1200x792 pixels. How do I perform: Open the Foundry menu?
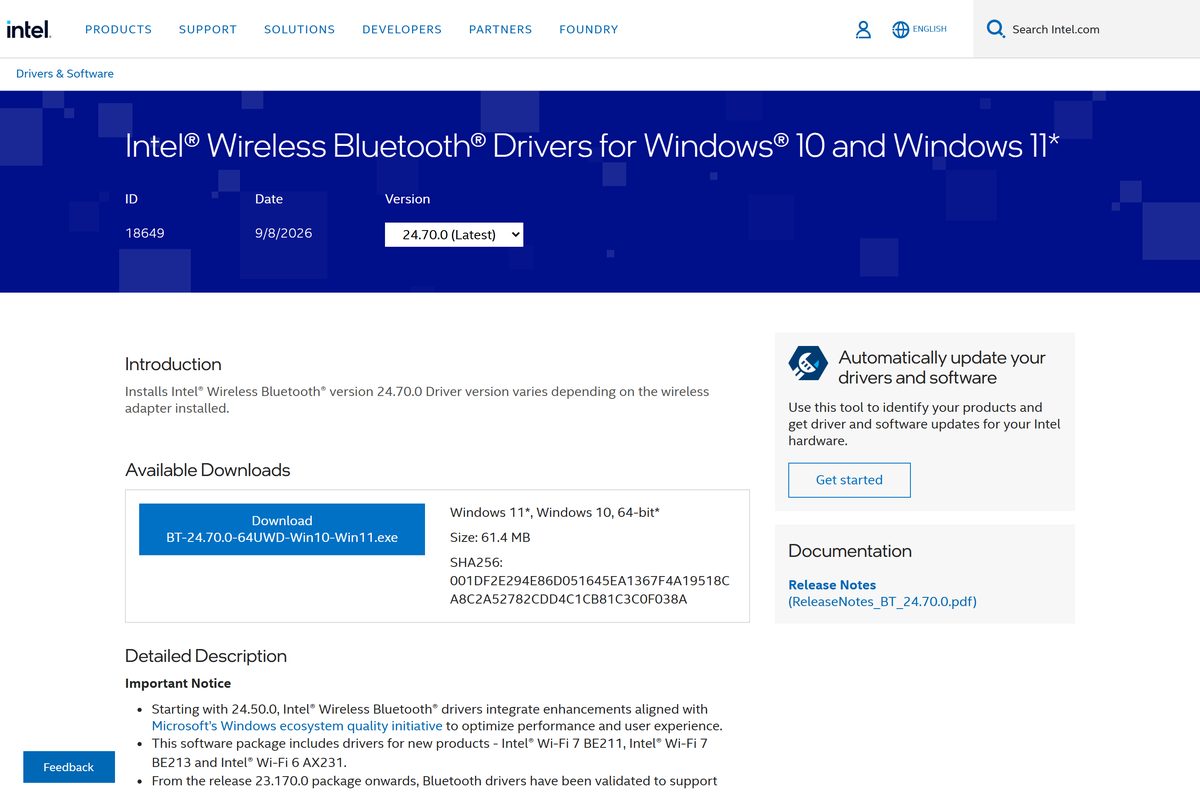point(588,29)
